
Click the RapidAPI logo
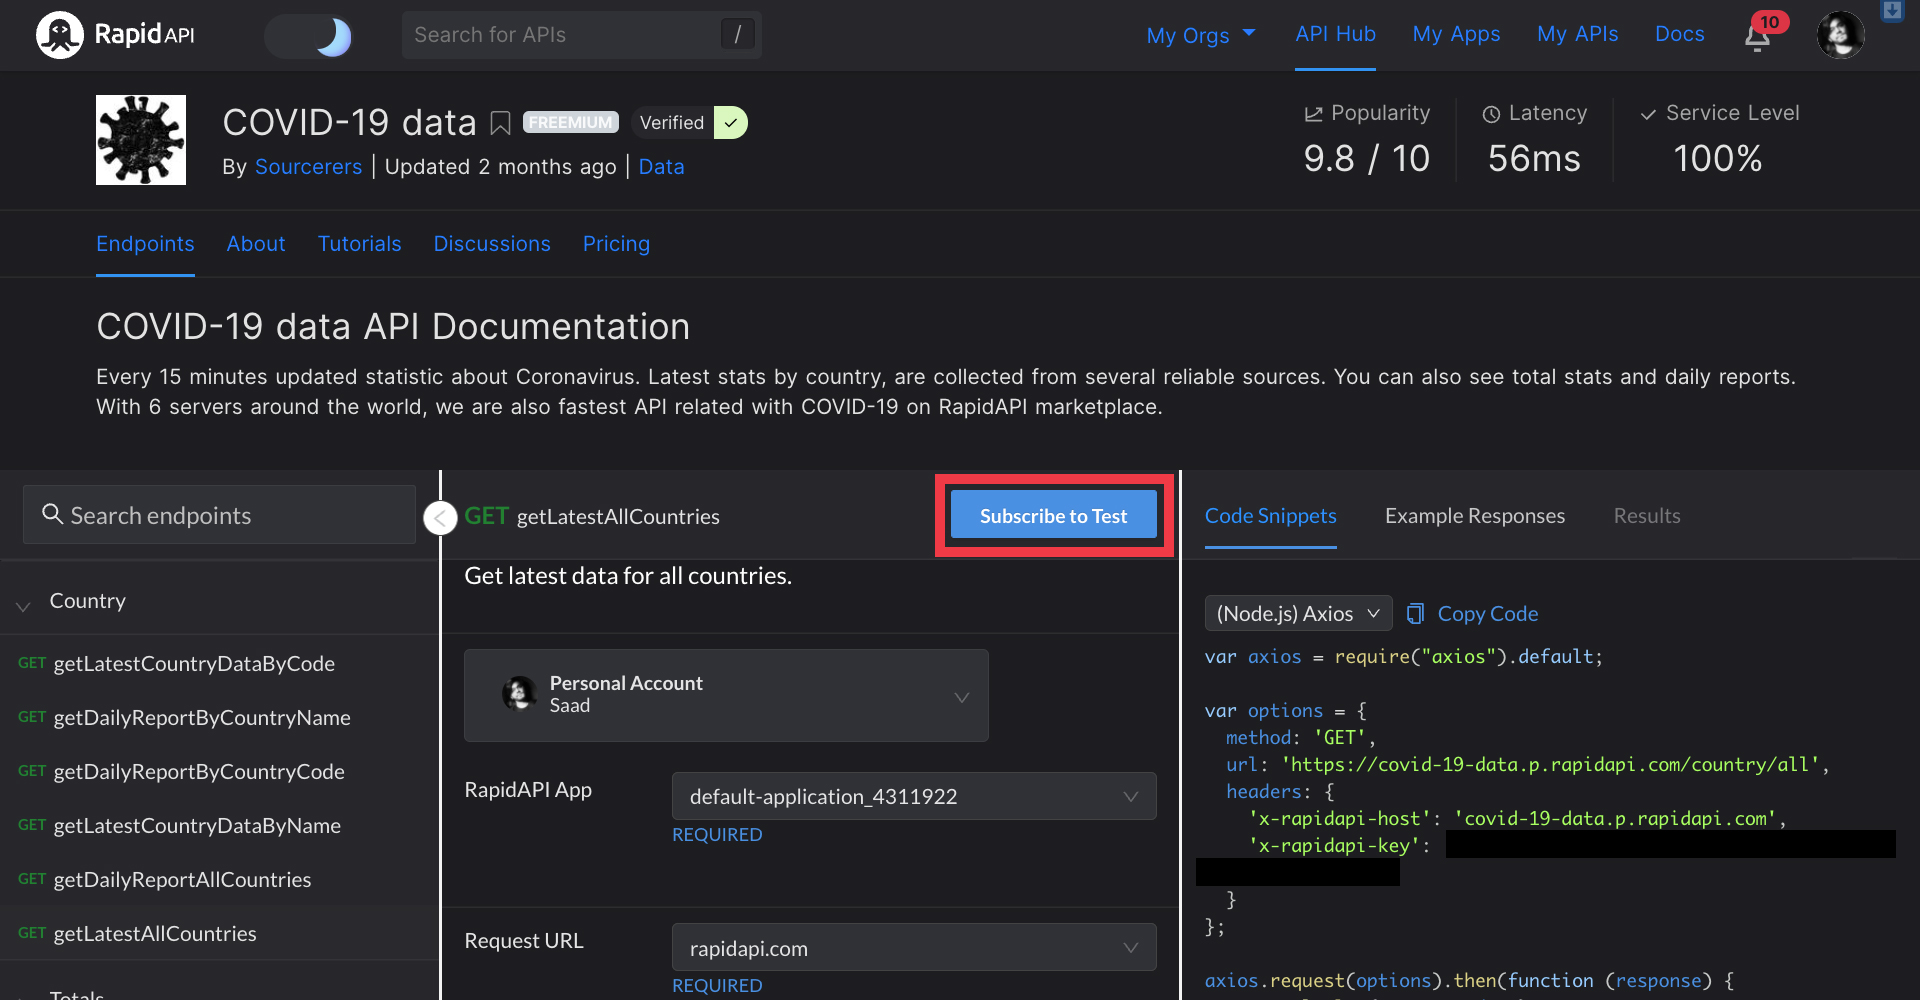point(115,35)
